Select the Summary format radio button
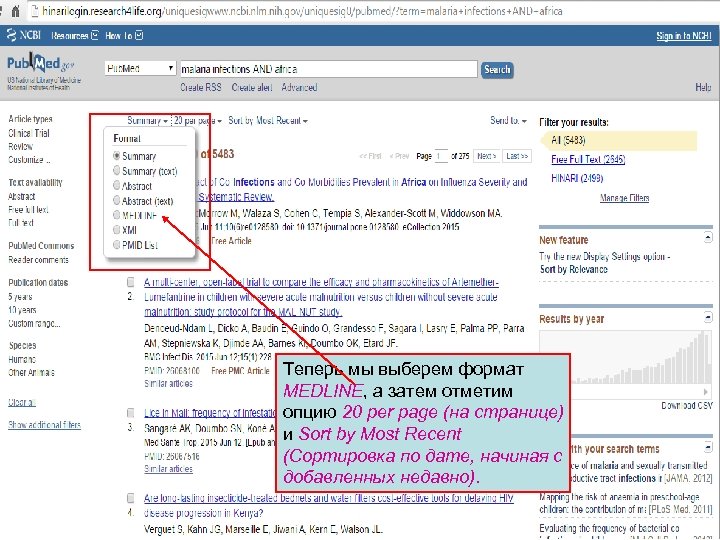The height and width of the screenshot is (540, 720). click(x=117, y=156)
